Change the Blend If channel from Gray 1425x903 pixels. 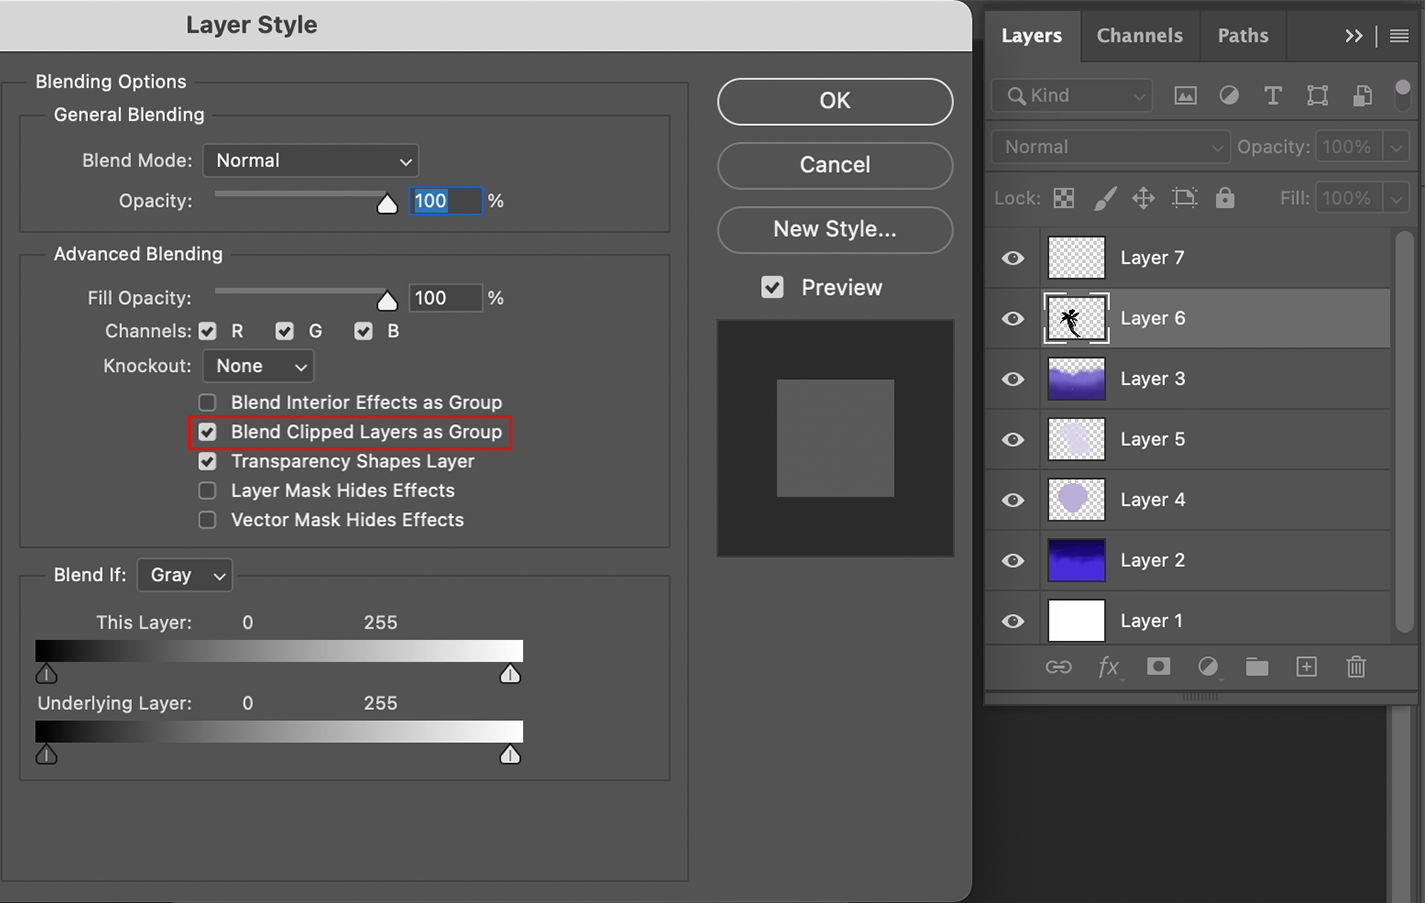point(184,575)
